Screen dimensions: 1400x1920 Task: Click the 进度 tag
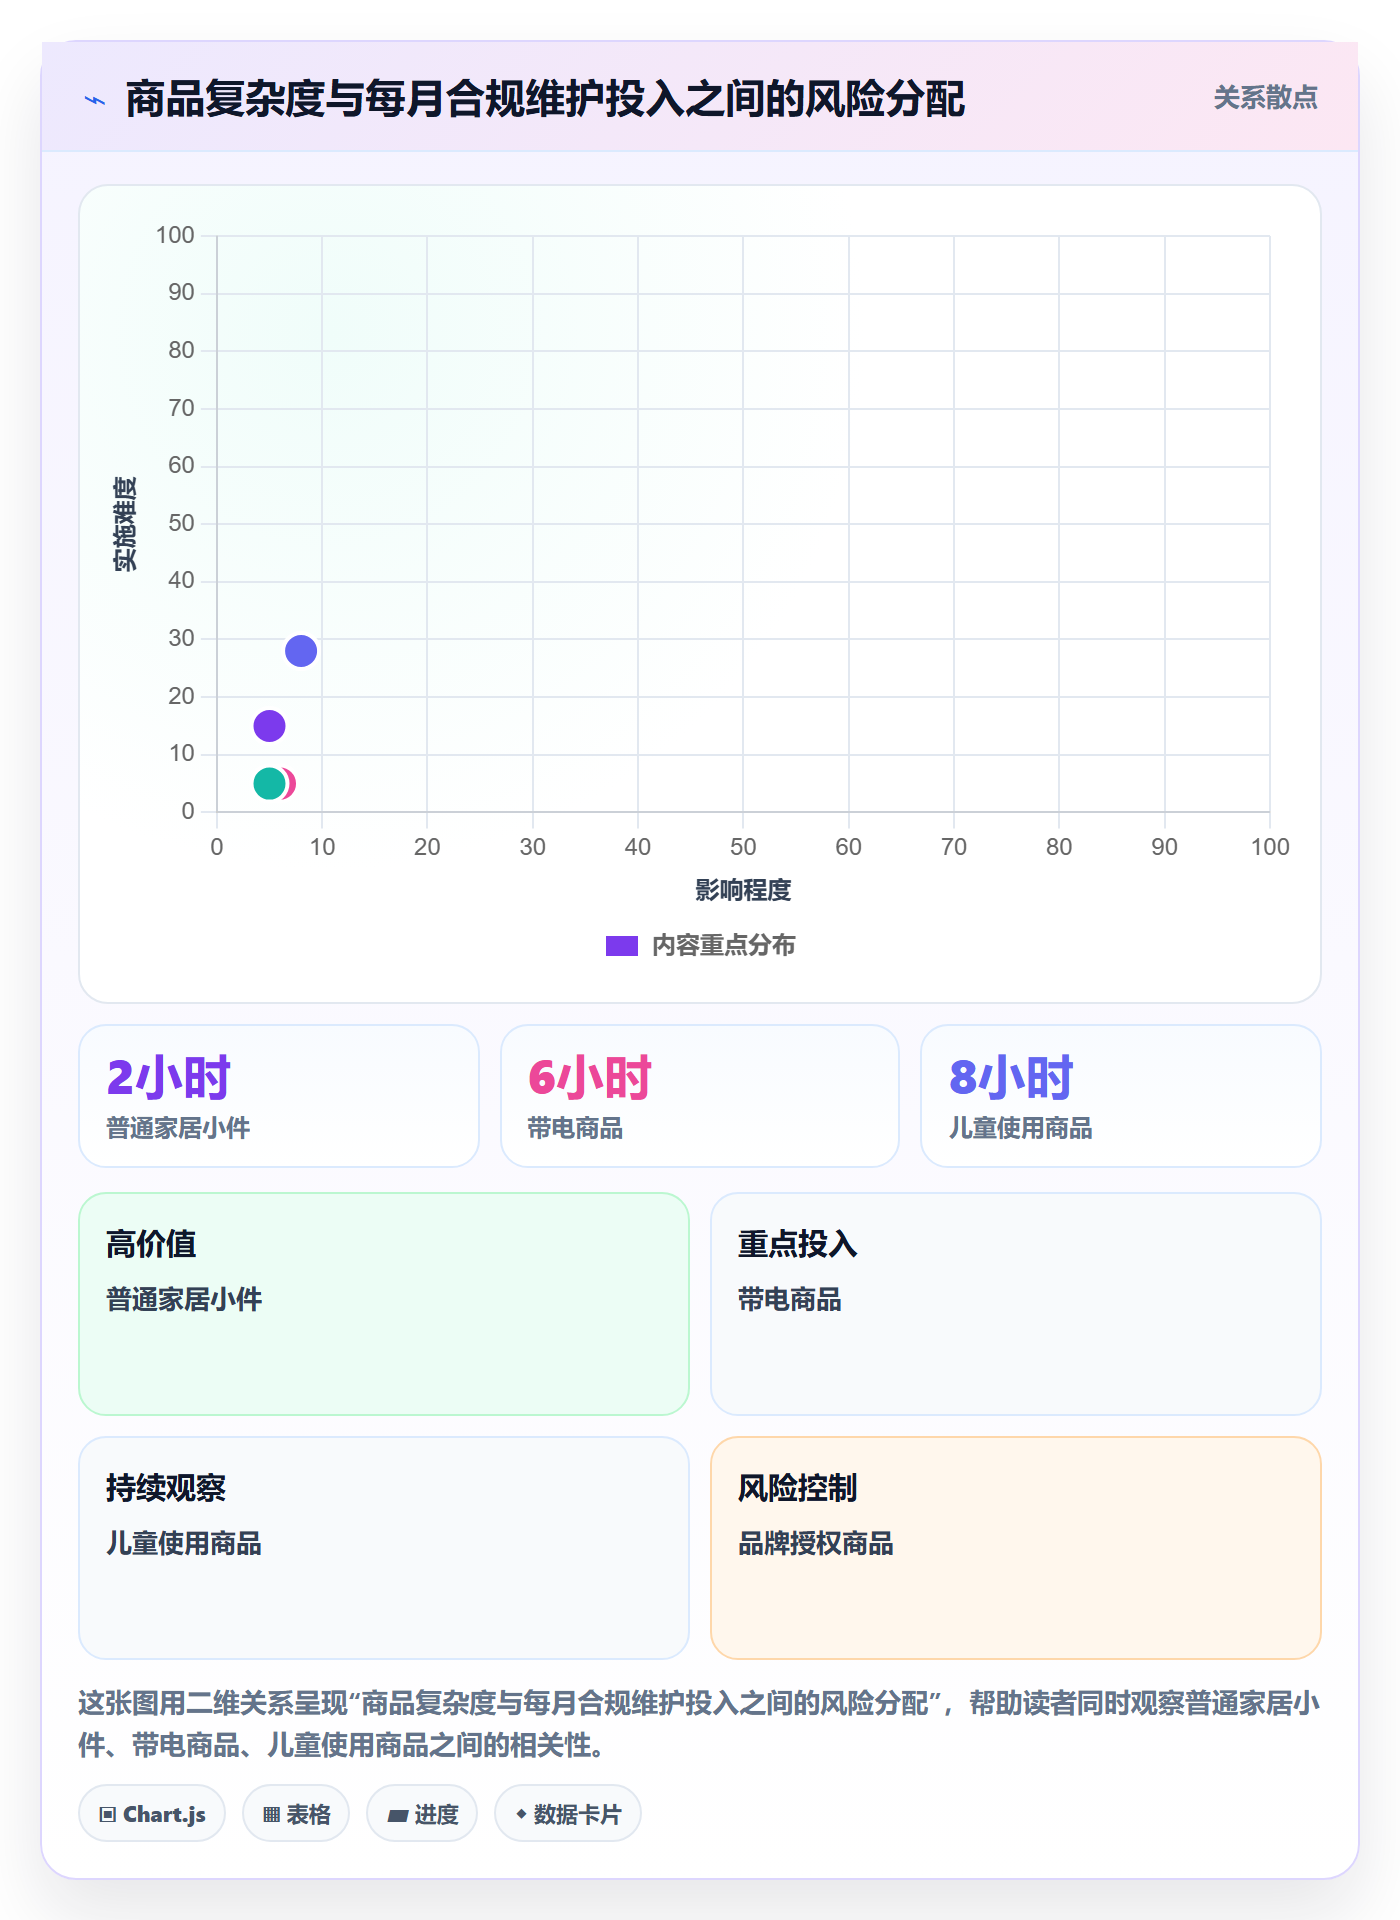pos(422,1814)
